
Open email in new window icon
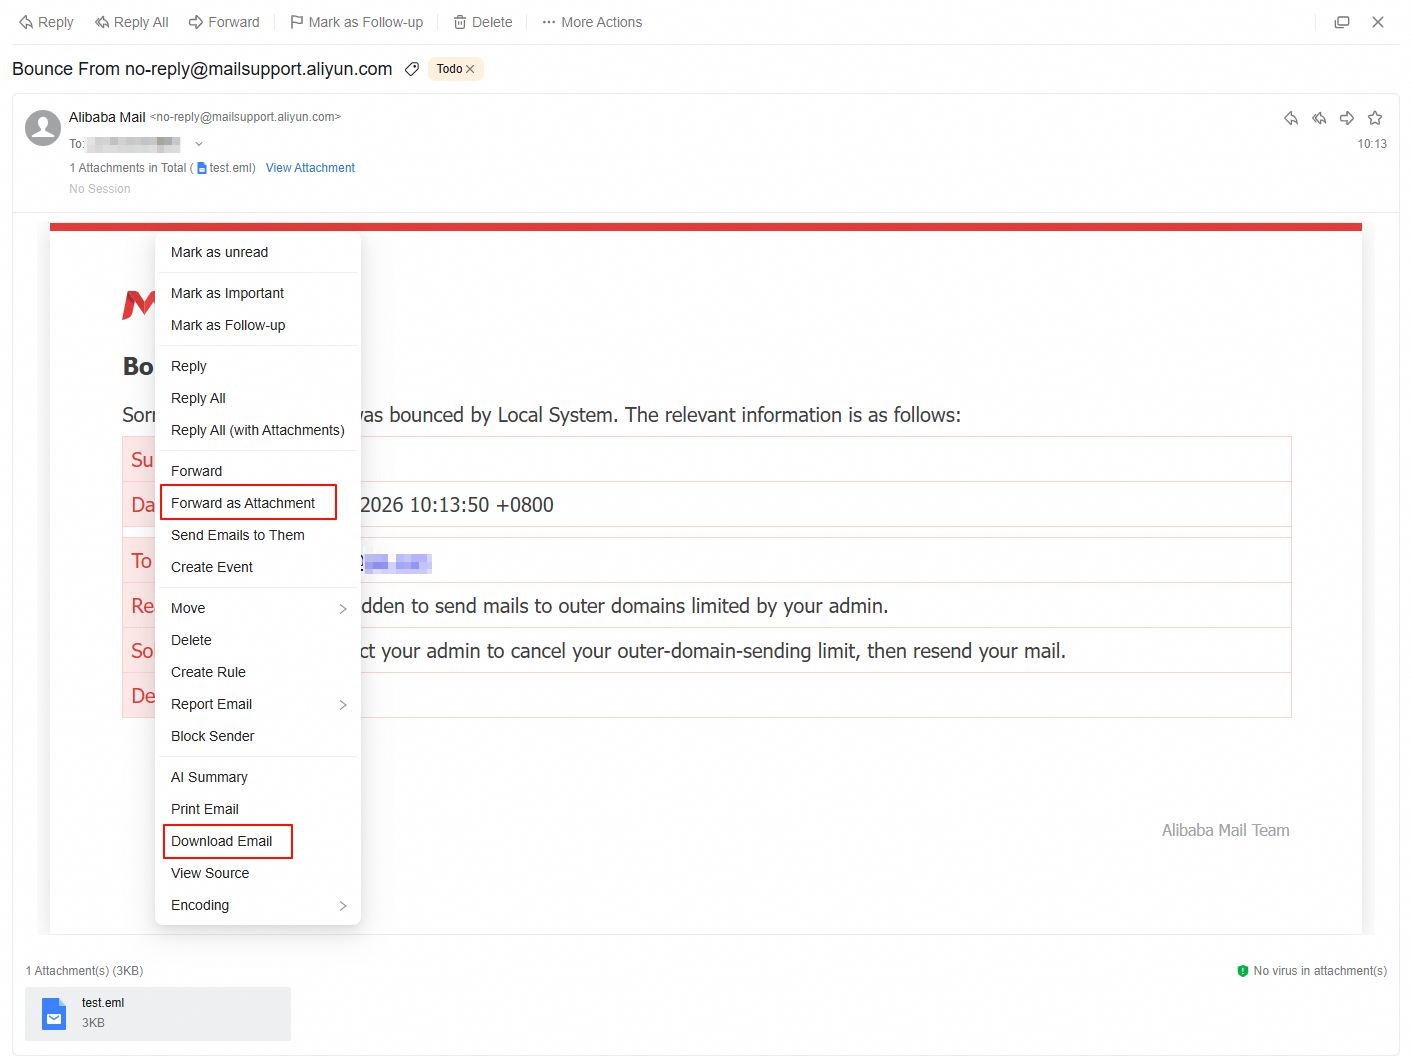1342,22
